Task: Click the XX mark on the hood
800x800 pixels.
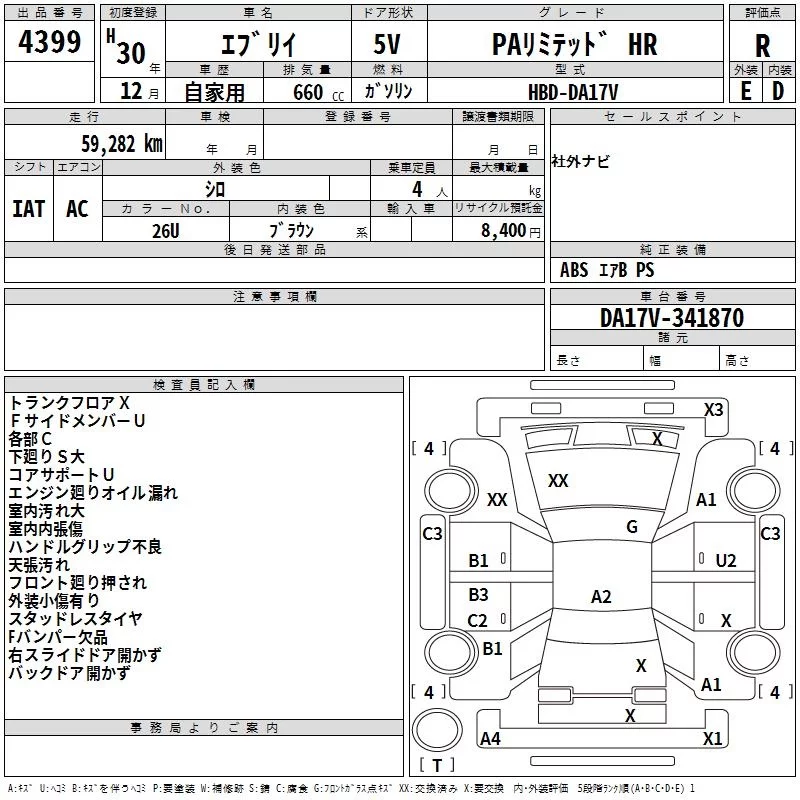Action: point(558,480)
